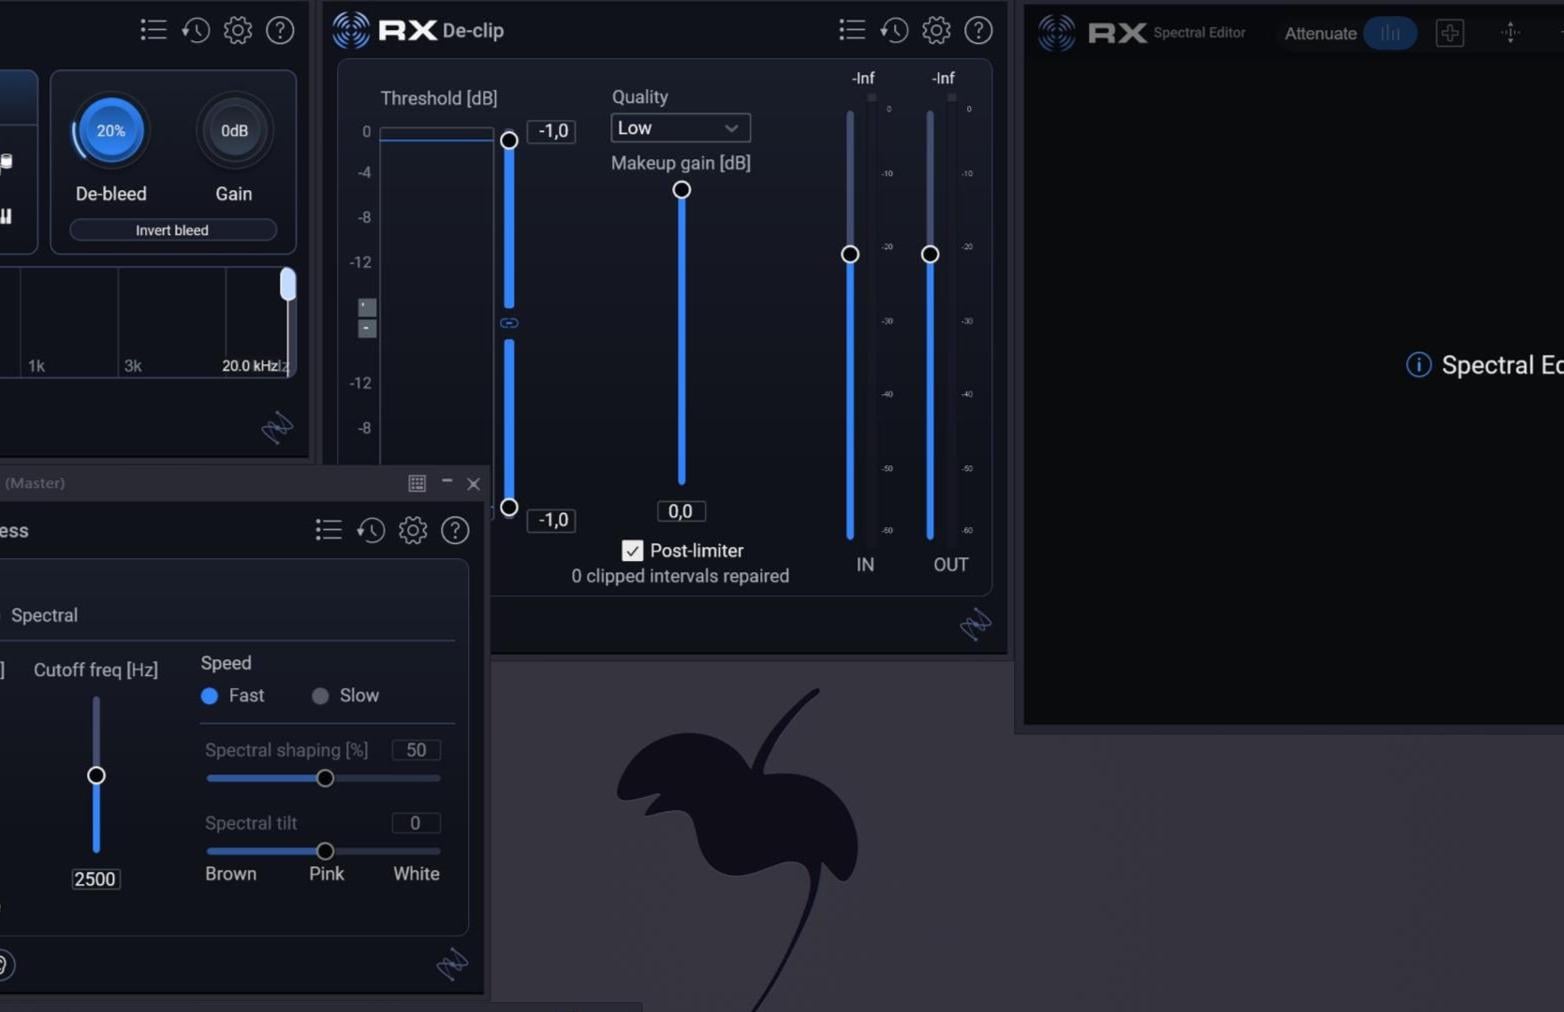This screenshot has width=1564, height=1012.
Task: Open the settings gear in the De-bleed panel
Action: tap(238, 30)
